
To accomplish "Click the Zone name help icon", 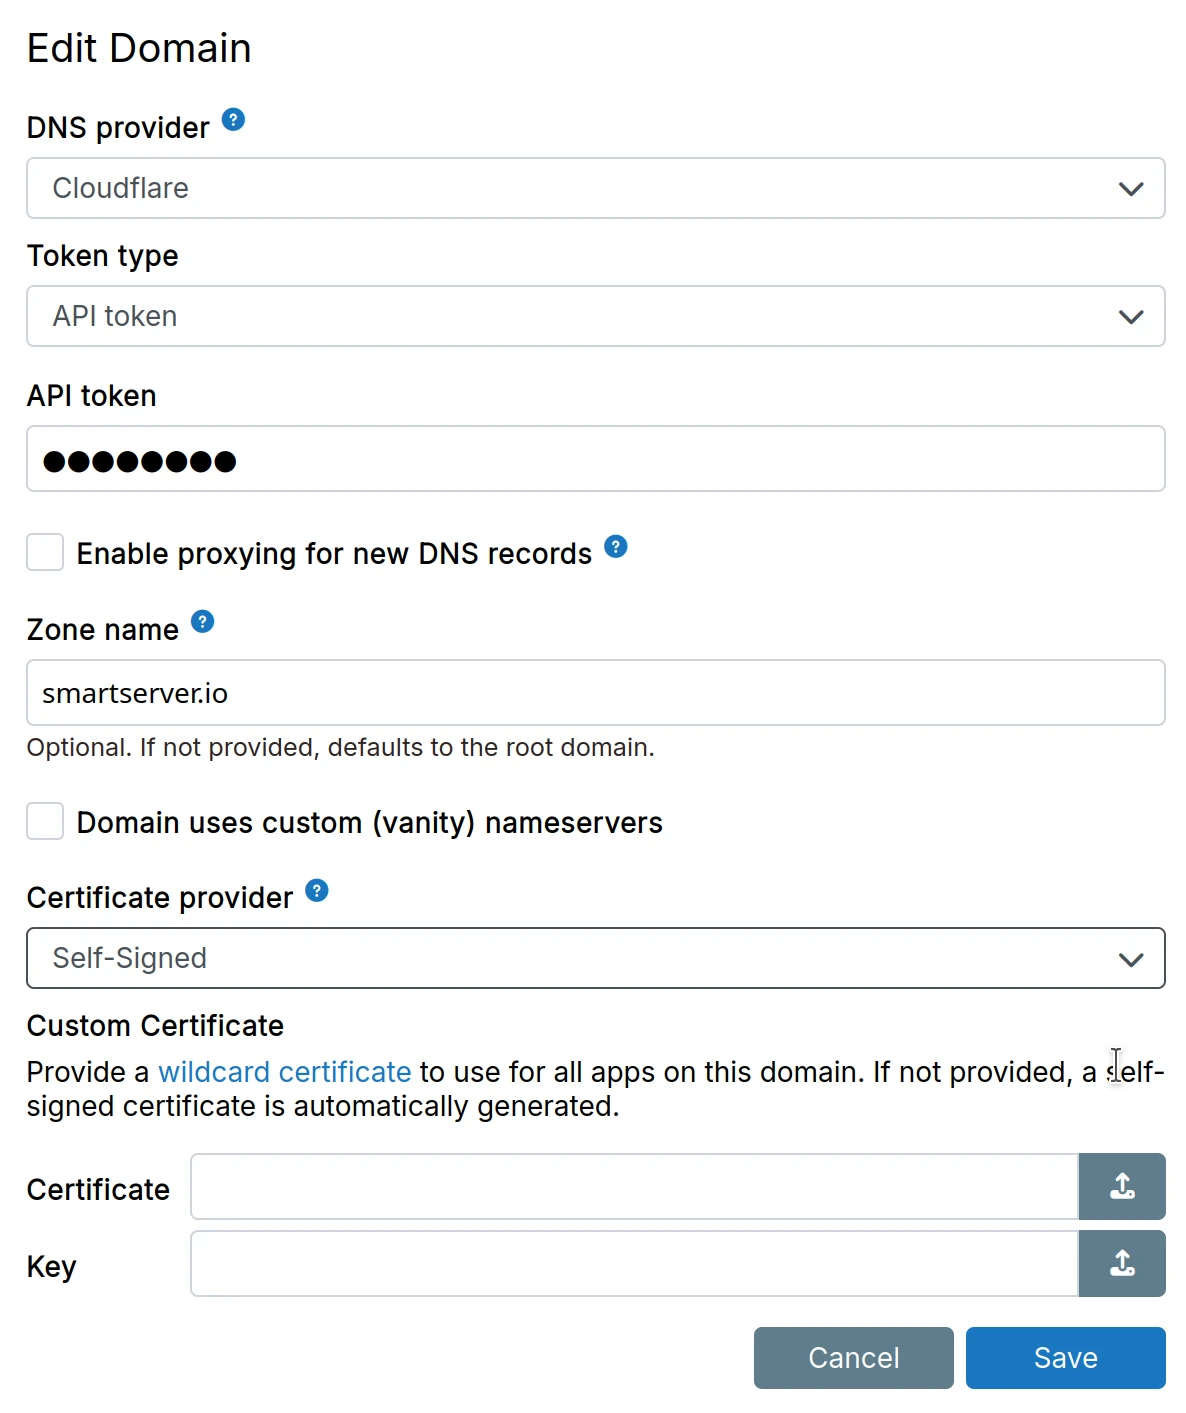I will (x=204, y=622).
